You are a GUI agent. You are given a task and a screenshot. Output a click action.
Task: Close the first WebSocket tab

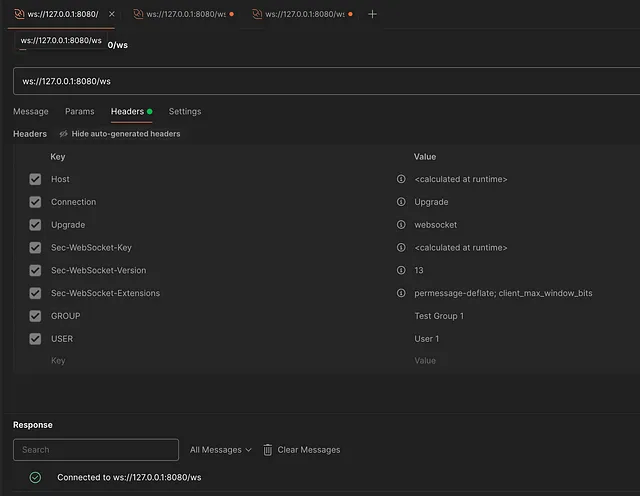pyautogui.click(x=111, y=14)
